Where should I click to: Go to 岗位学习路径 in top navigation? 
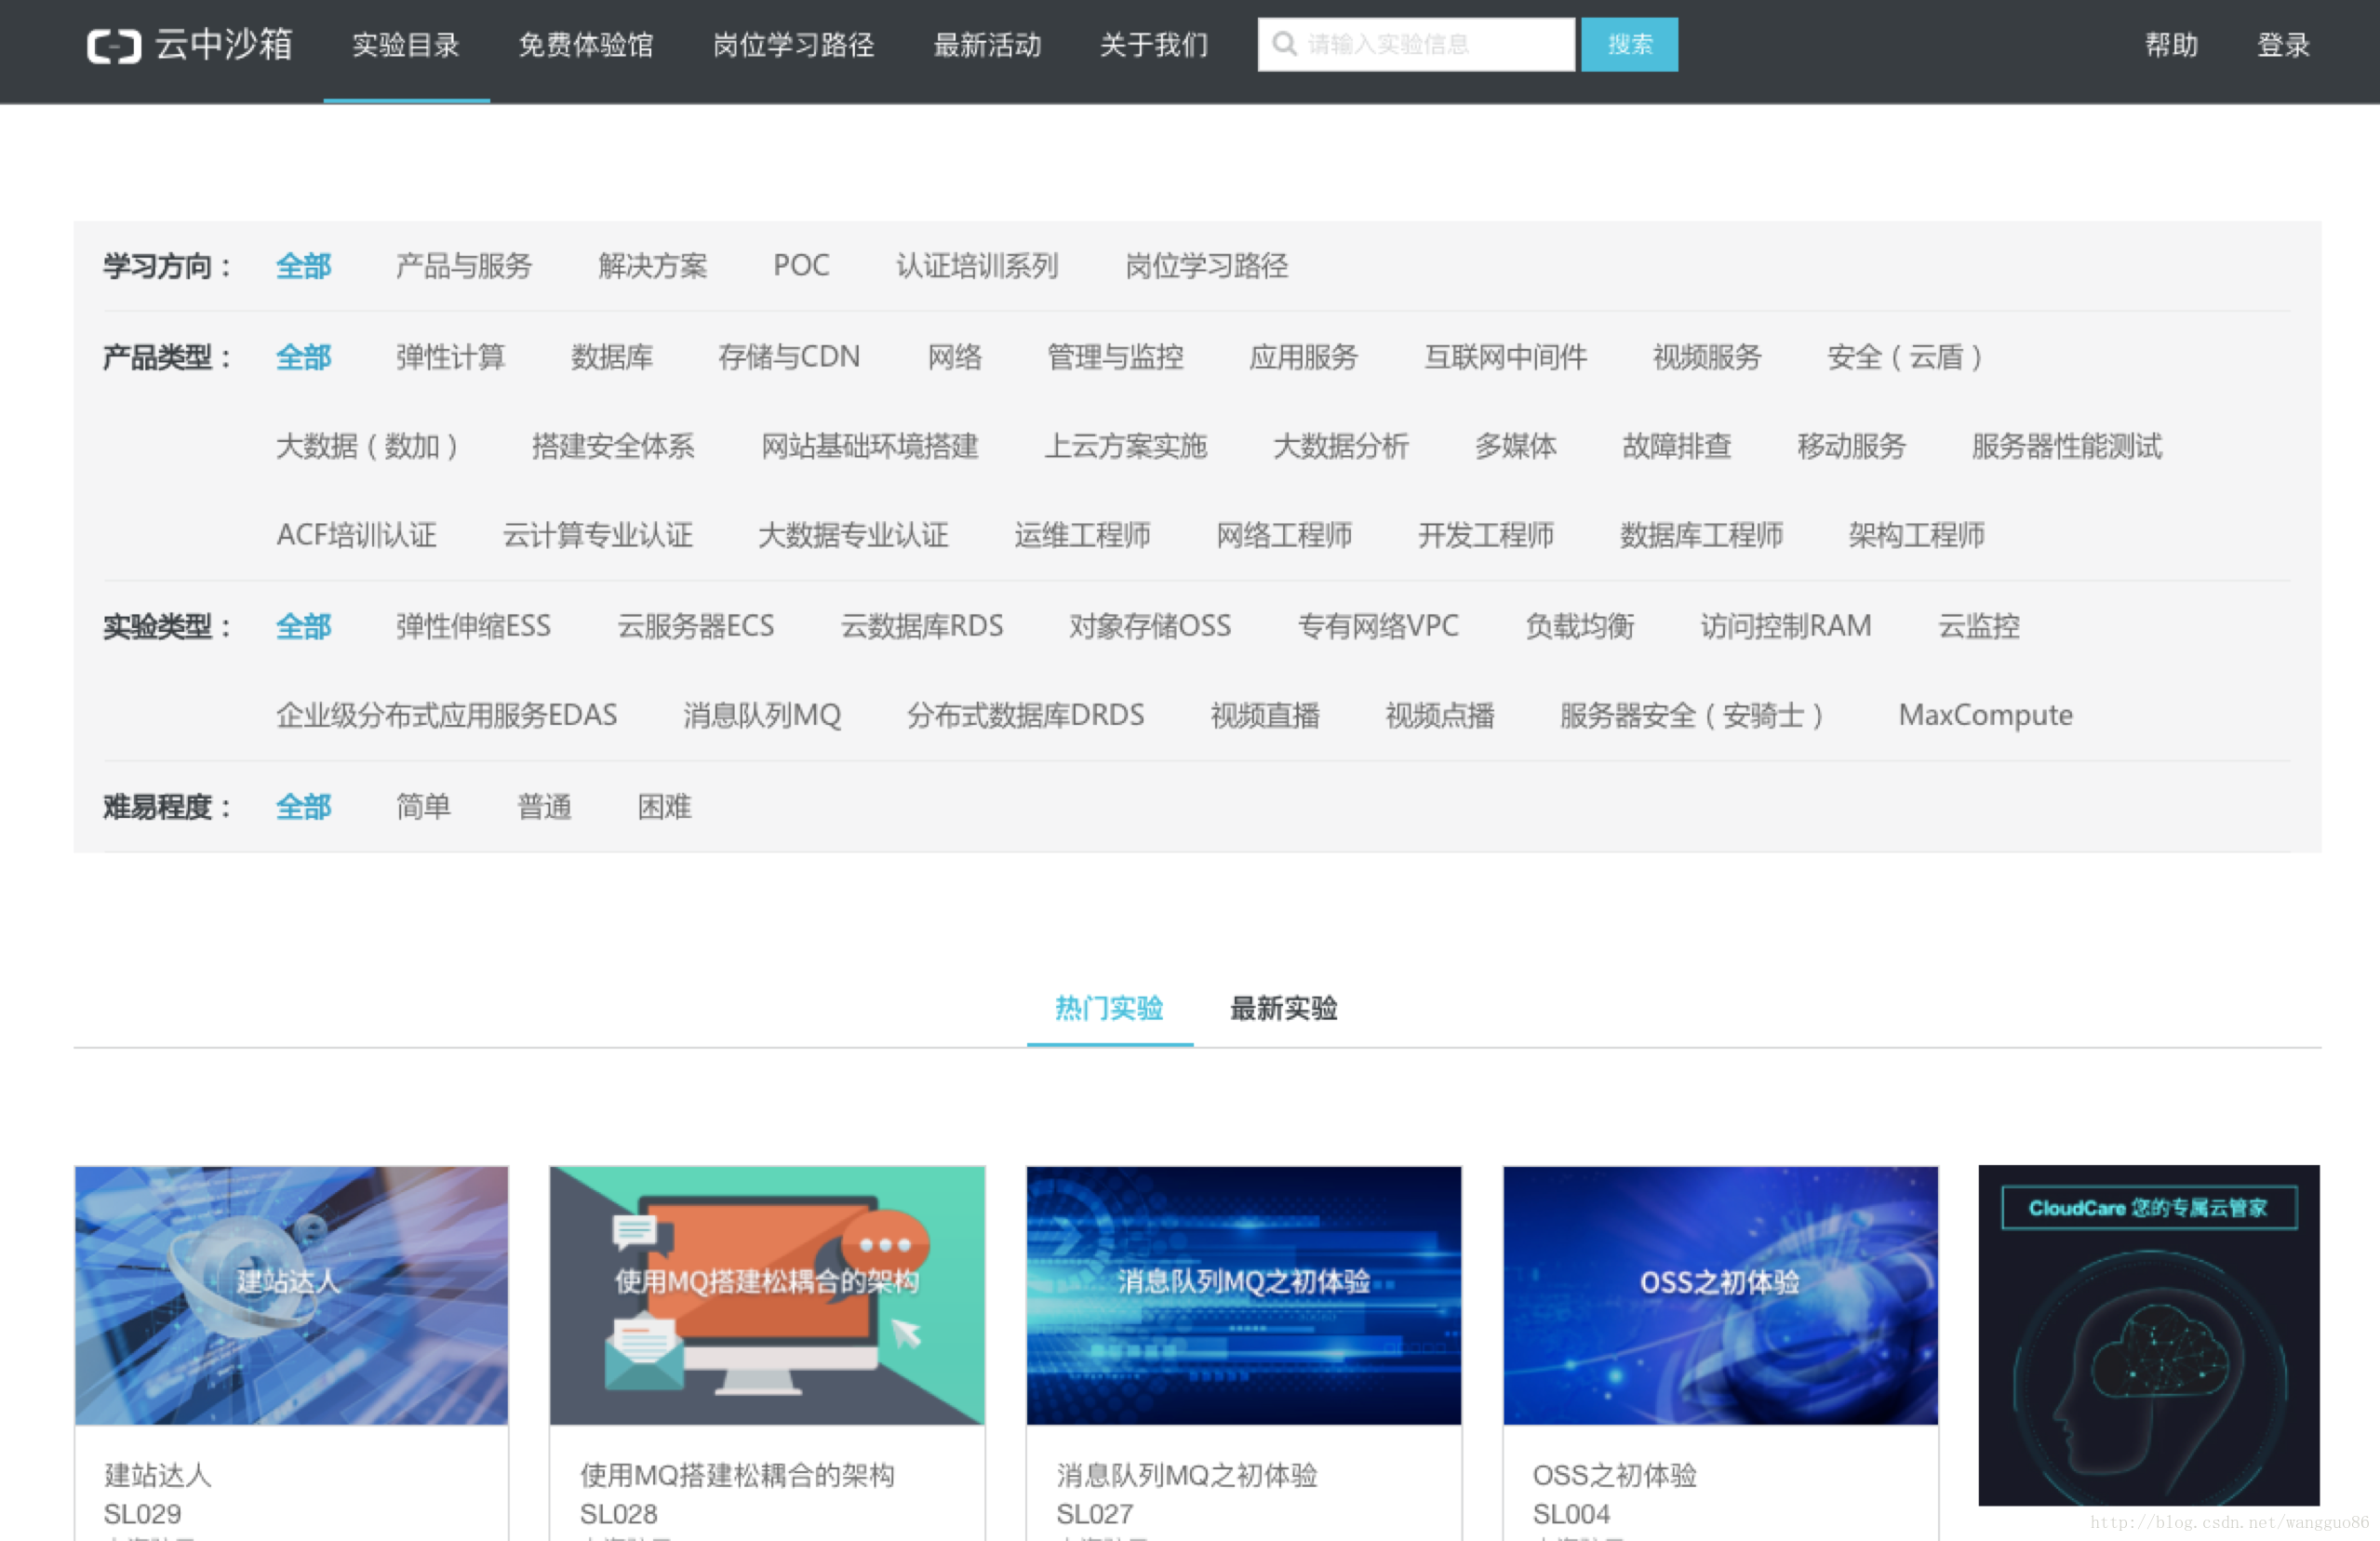794,45
